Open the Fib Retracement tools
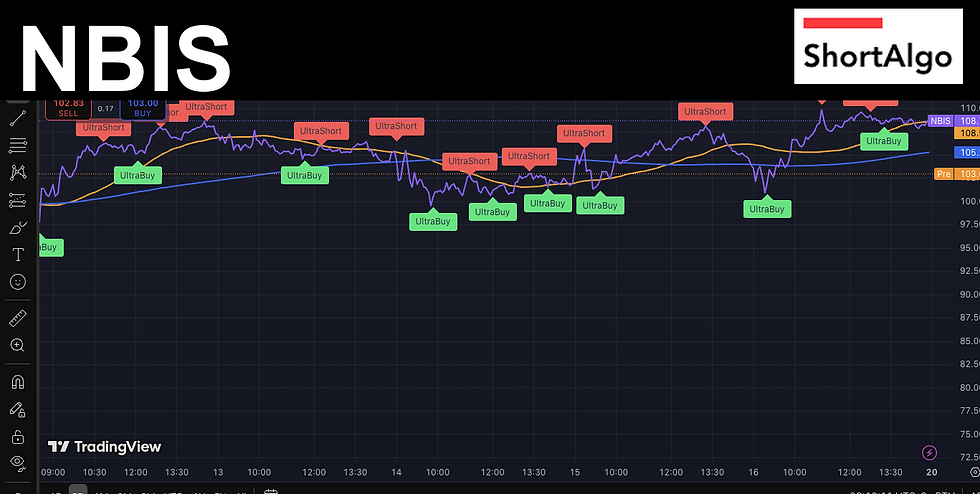This screenshot has height=494, width=980. pyautogui.click(x=18, y=146)
